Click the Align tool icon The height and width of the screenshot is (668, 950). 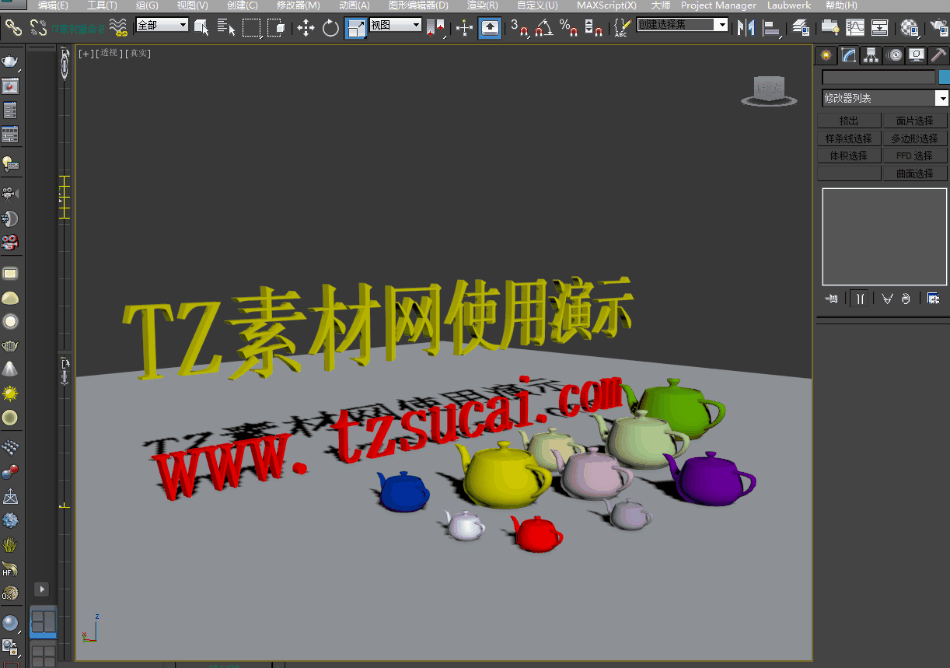pyautogui.click(x=771, y=27)
